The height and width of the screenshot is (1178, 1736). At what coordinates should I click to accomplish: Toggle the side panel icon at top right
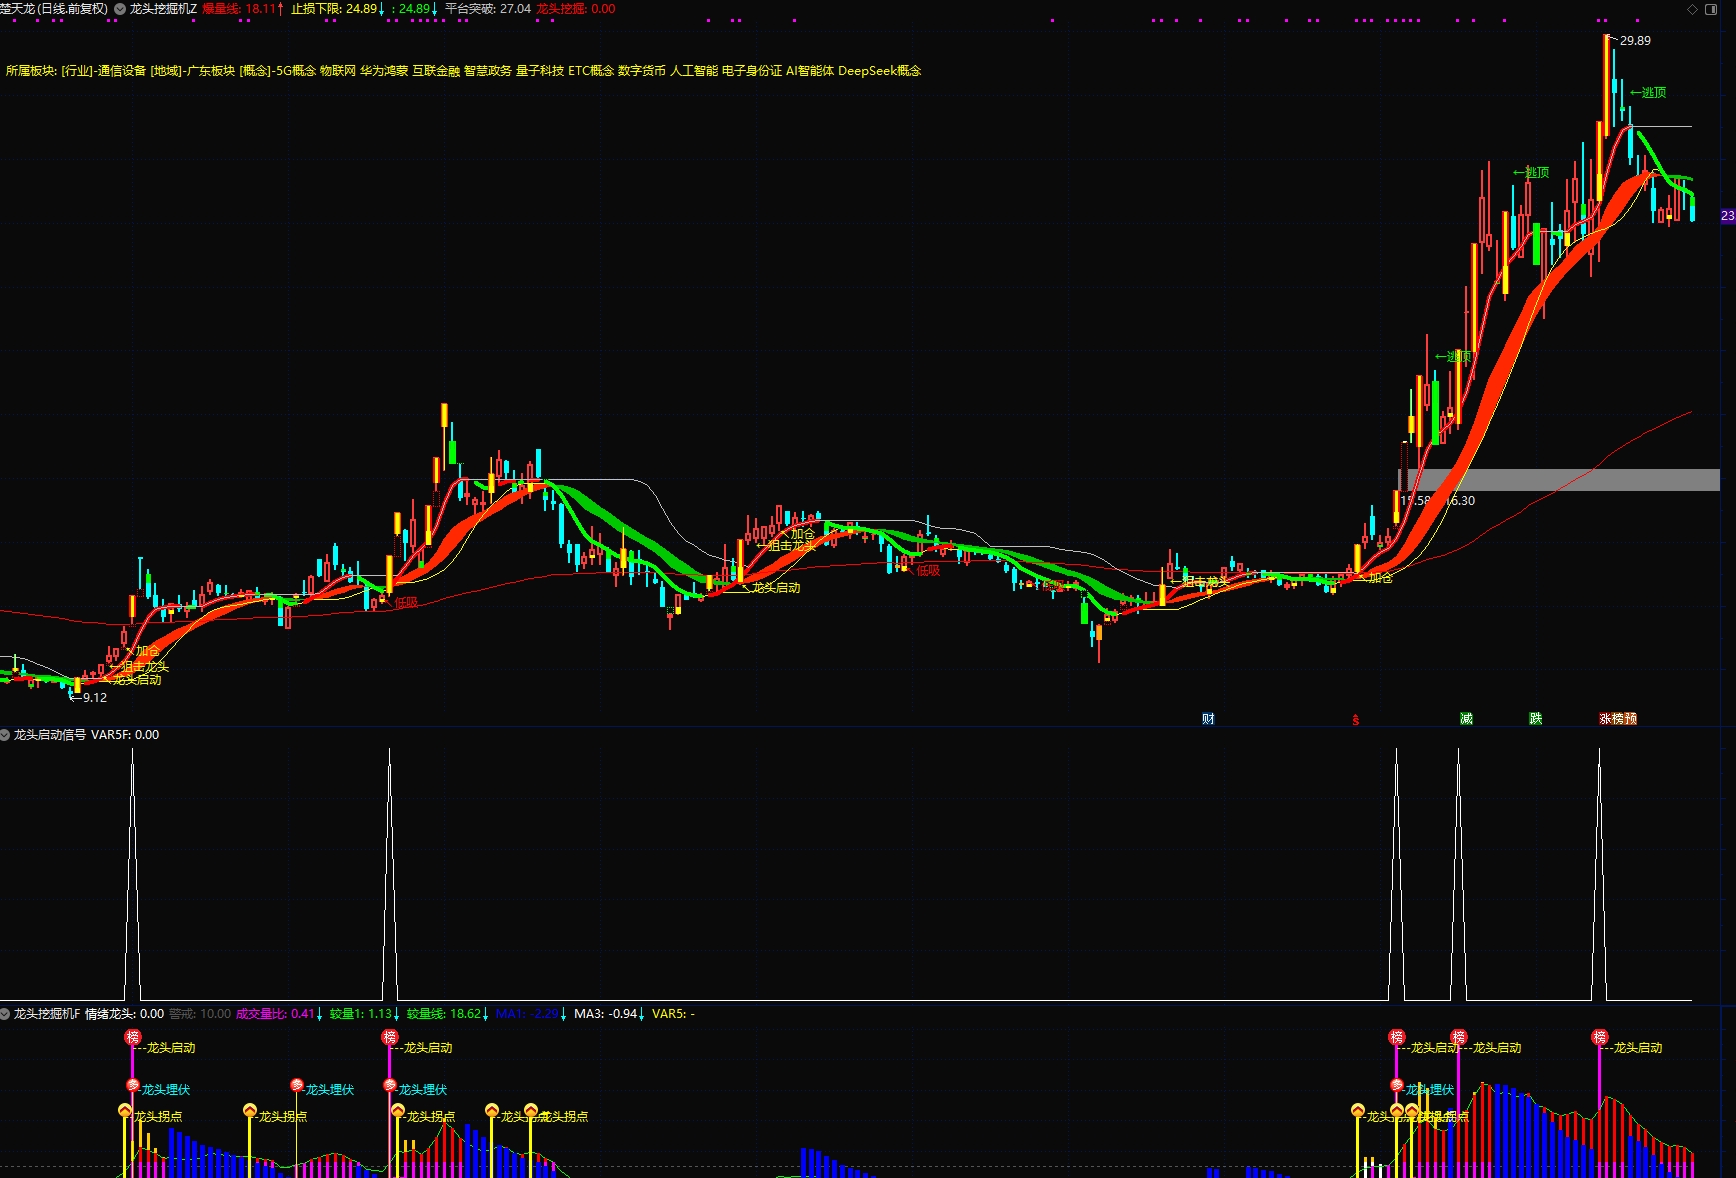(x=1710, y=9)
